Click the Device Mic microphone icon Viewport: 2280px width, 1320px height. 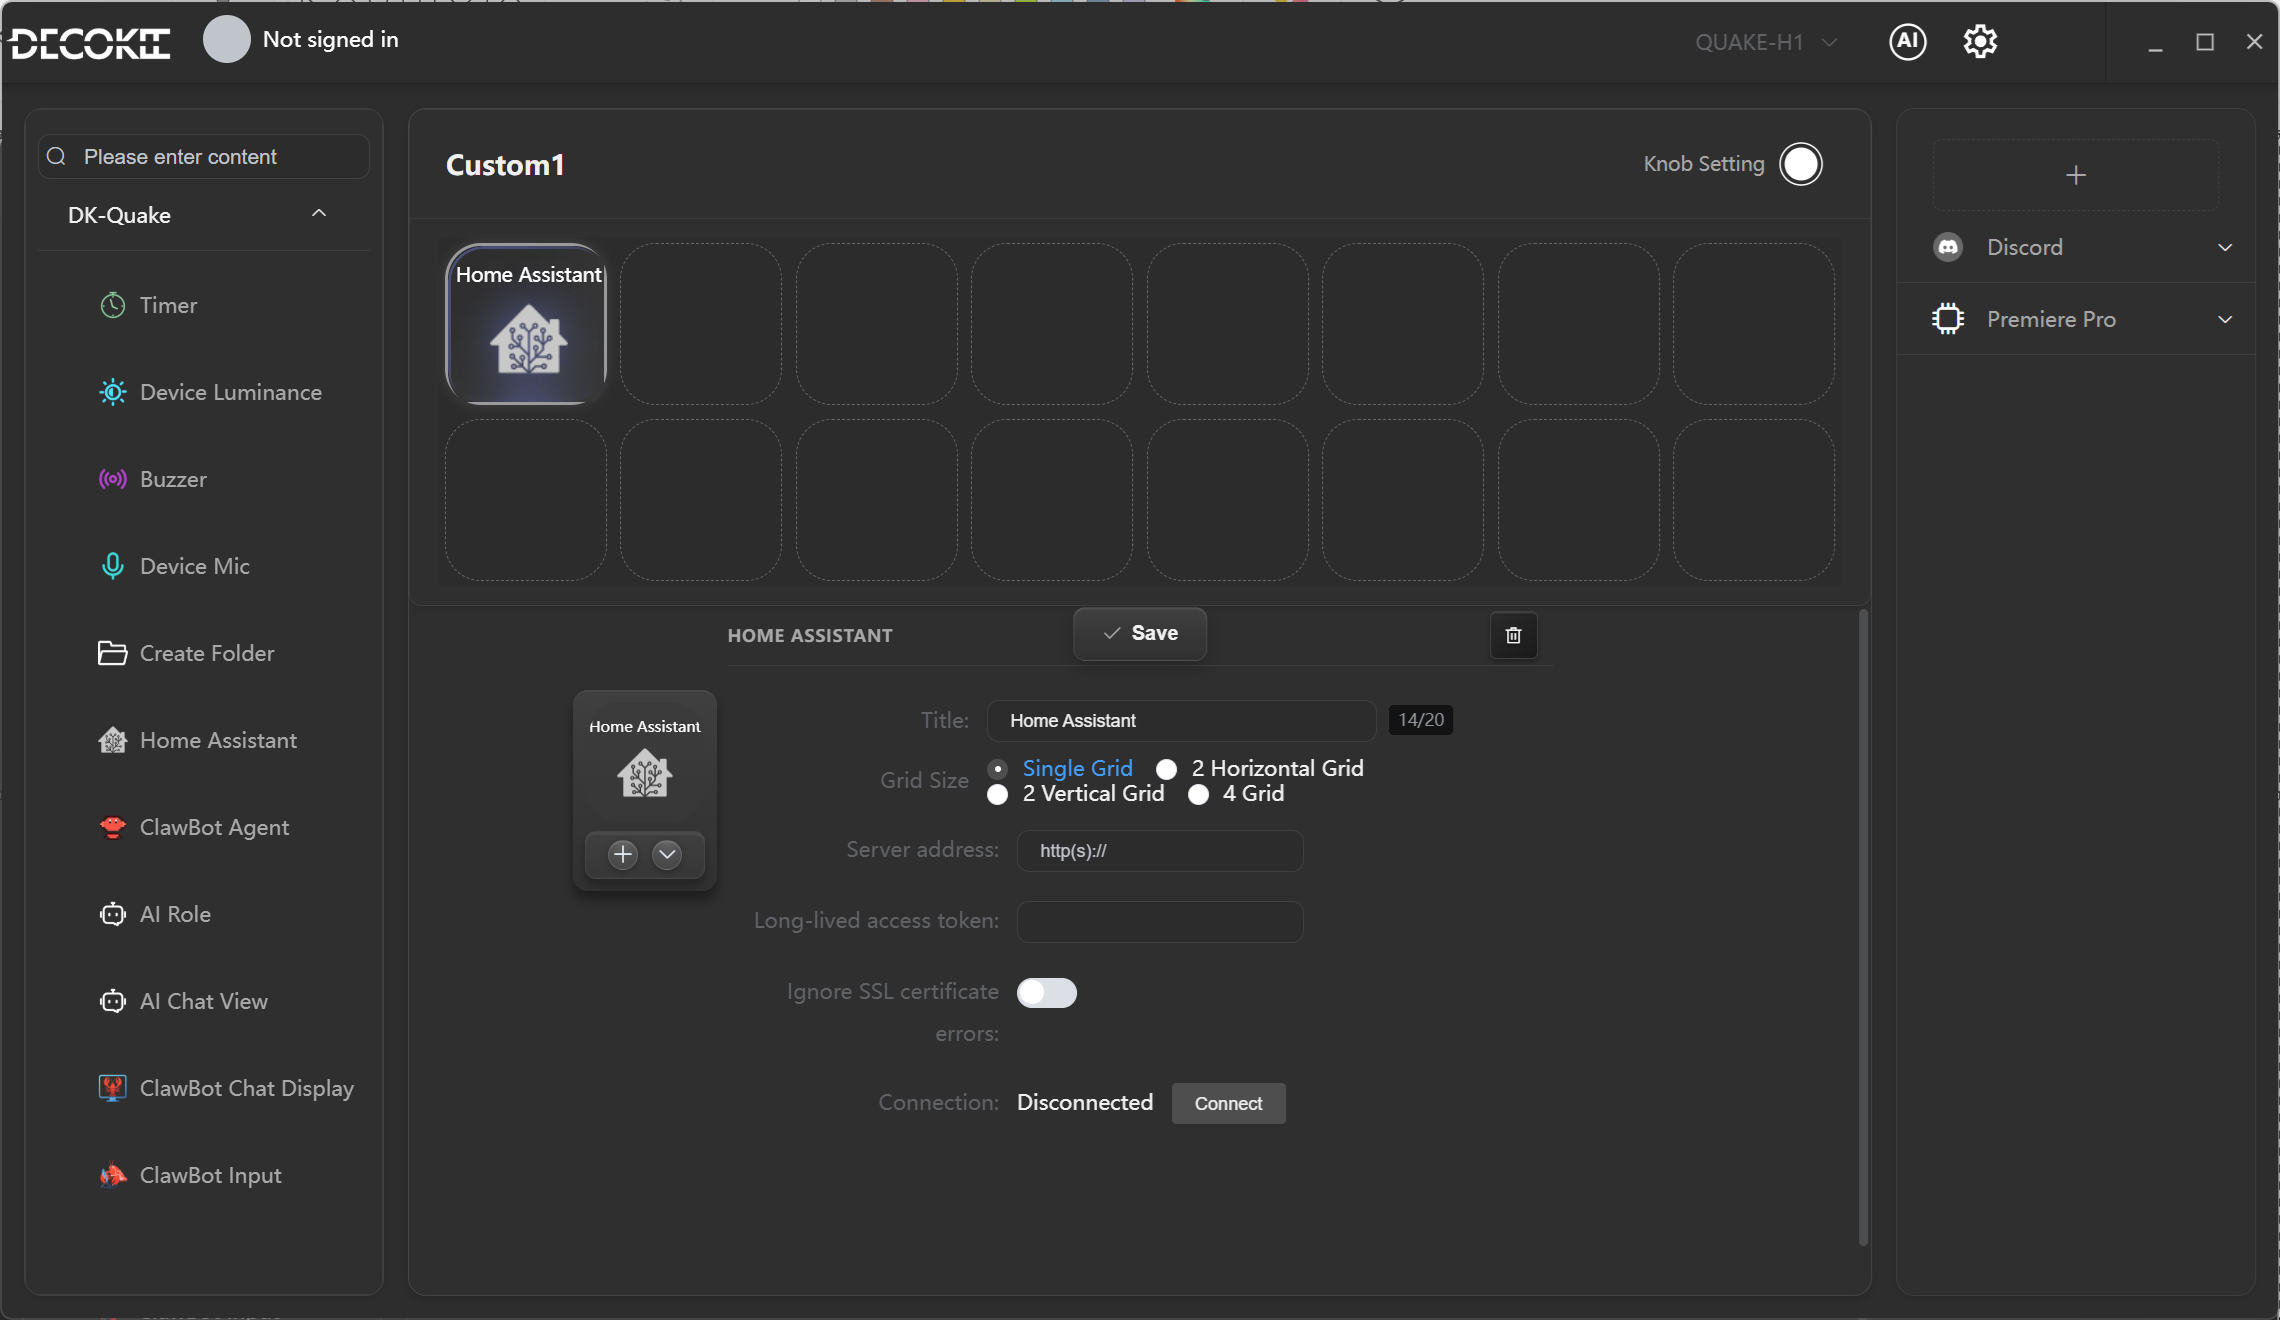(113, 566)
